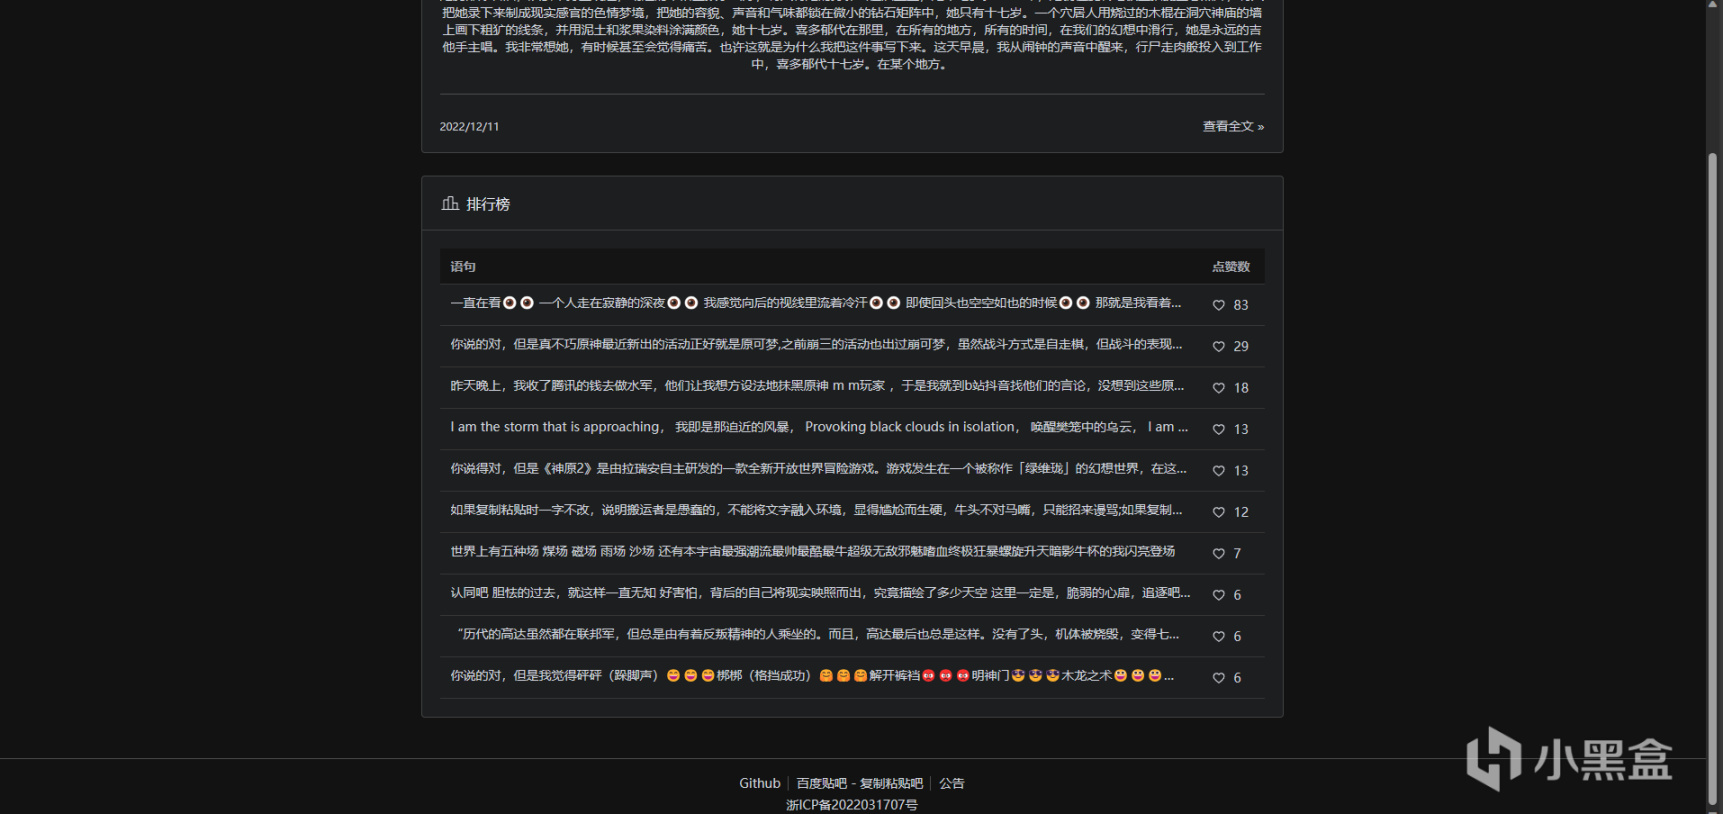Open the Github footer link
1723x814 pixels.
[760, 783]
